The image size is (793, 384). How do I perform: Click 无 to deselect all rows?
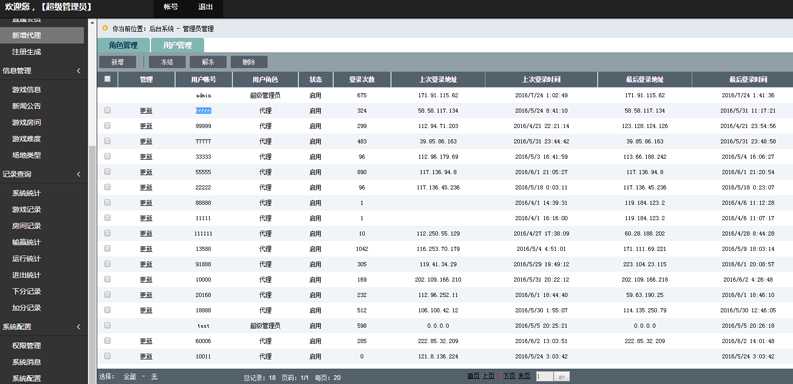(x=155, y=377)
